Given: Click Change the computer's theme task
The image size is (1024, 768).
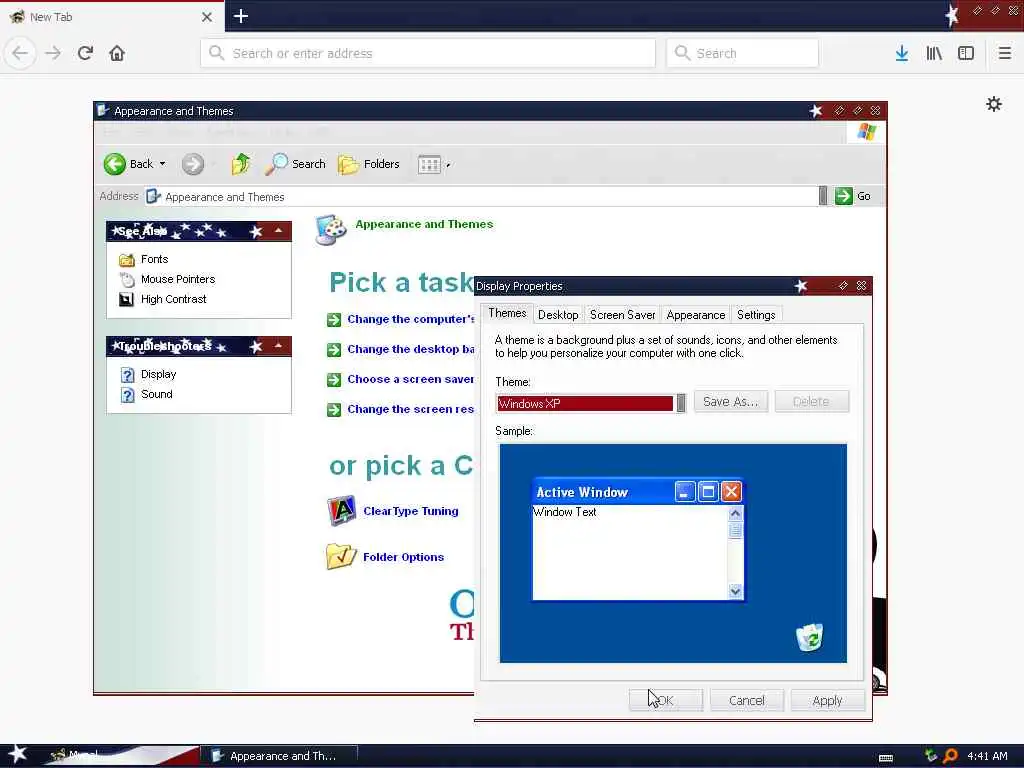Looking at the screenshot, I should coord(410,319).
